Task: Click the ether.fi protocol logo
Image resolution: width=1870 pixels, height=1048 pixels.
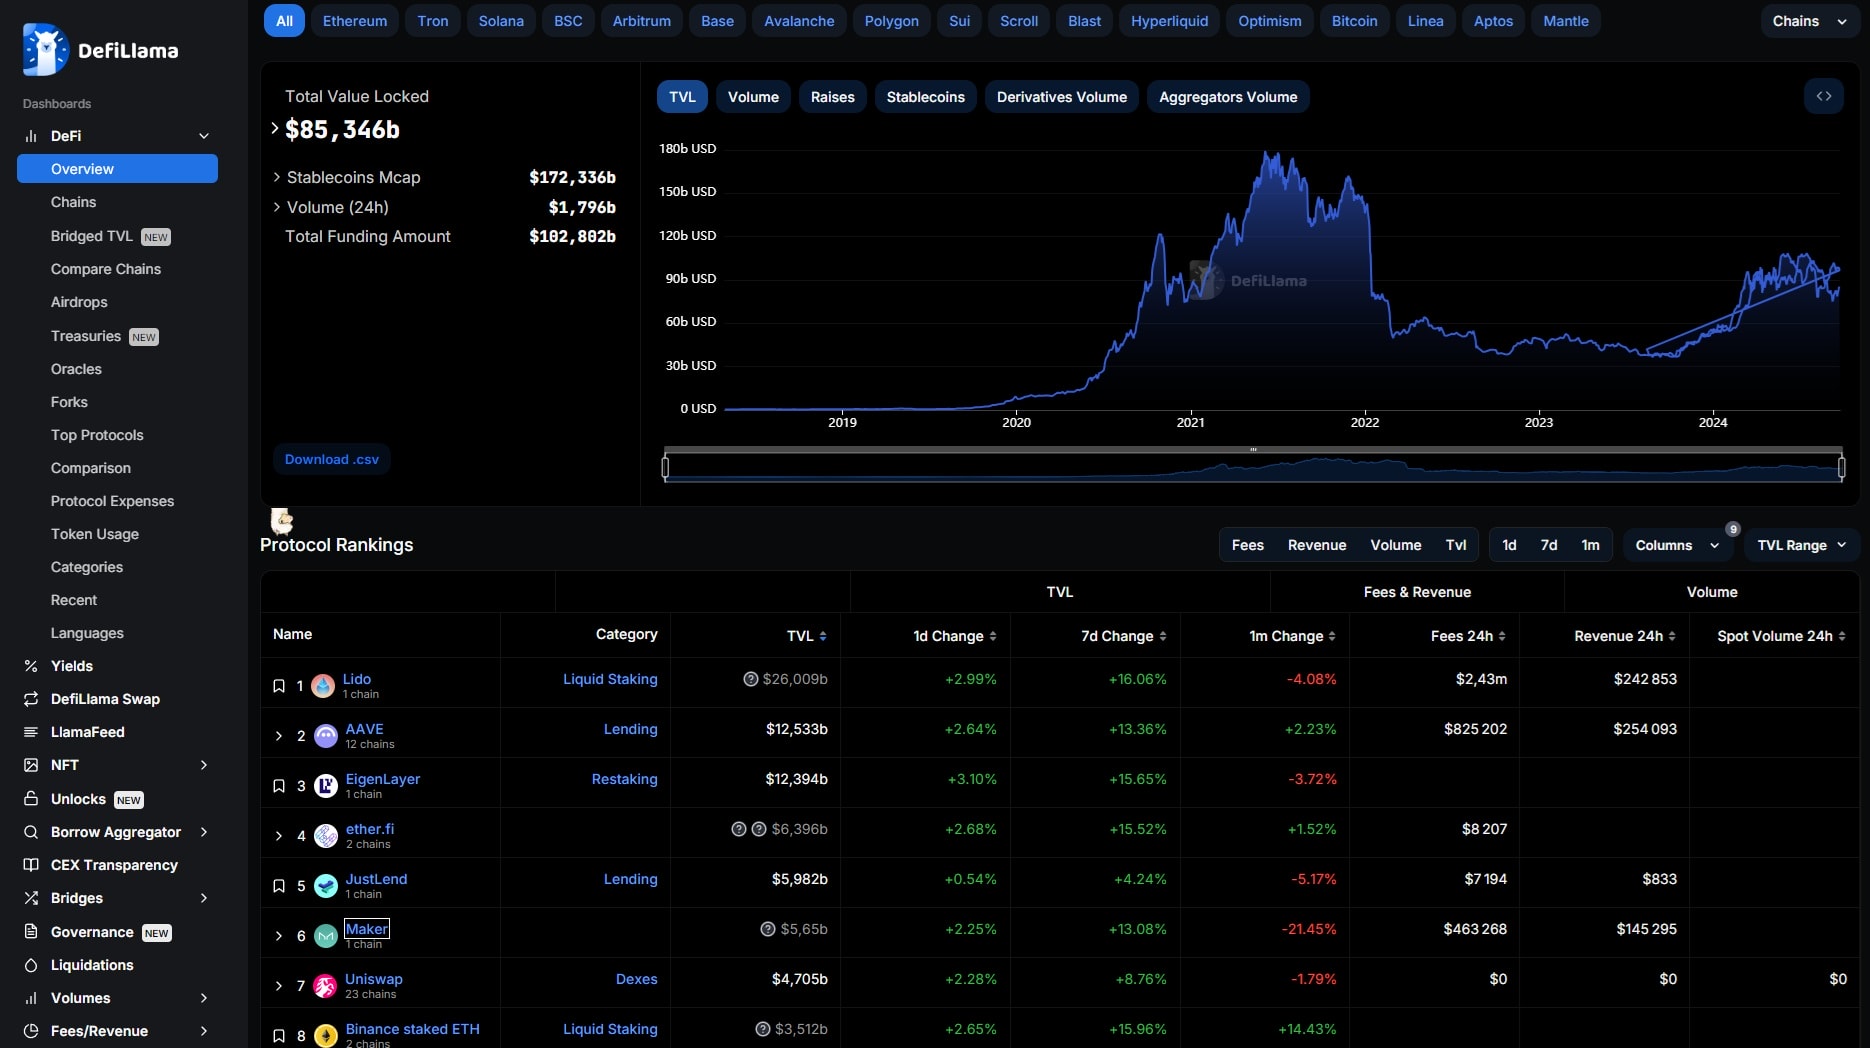Action: (326, 836)
